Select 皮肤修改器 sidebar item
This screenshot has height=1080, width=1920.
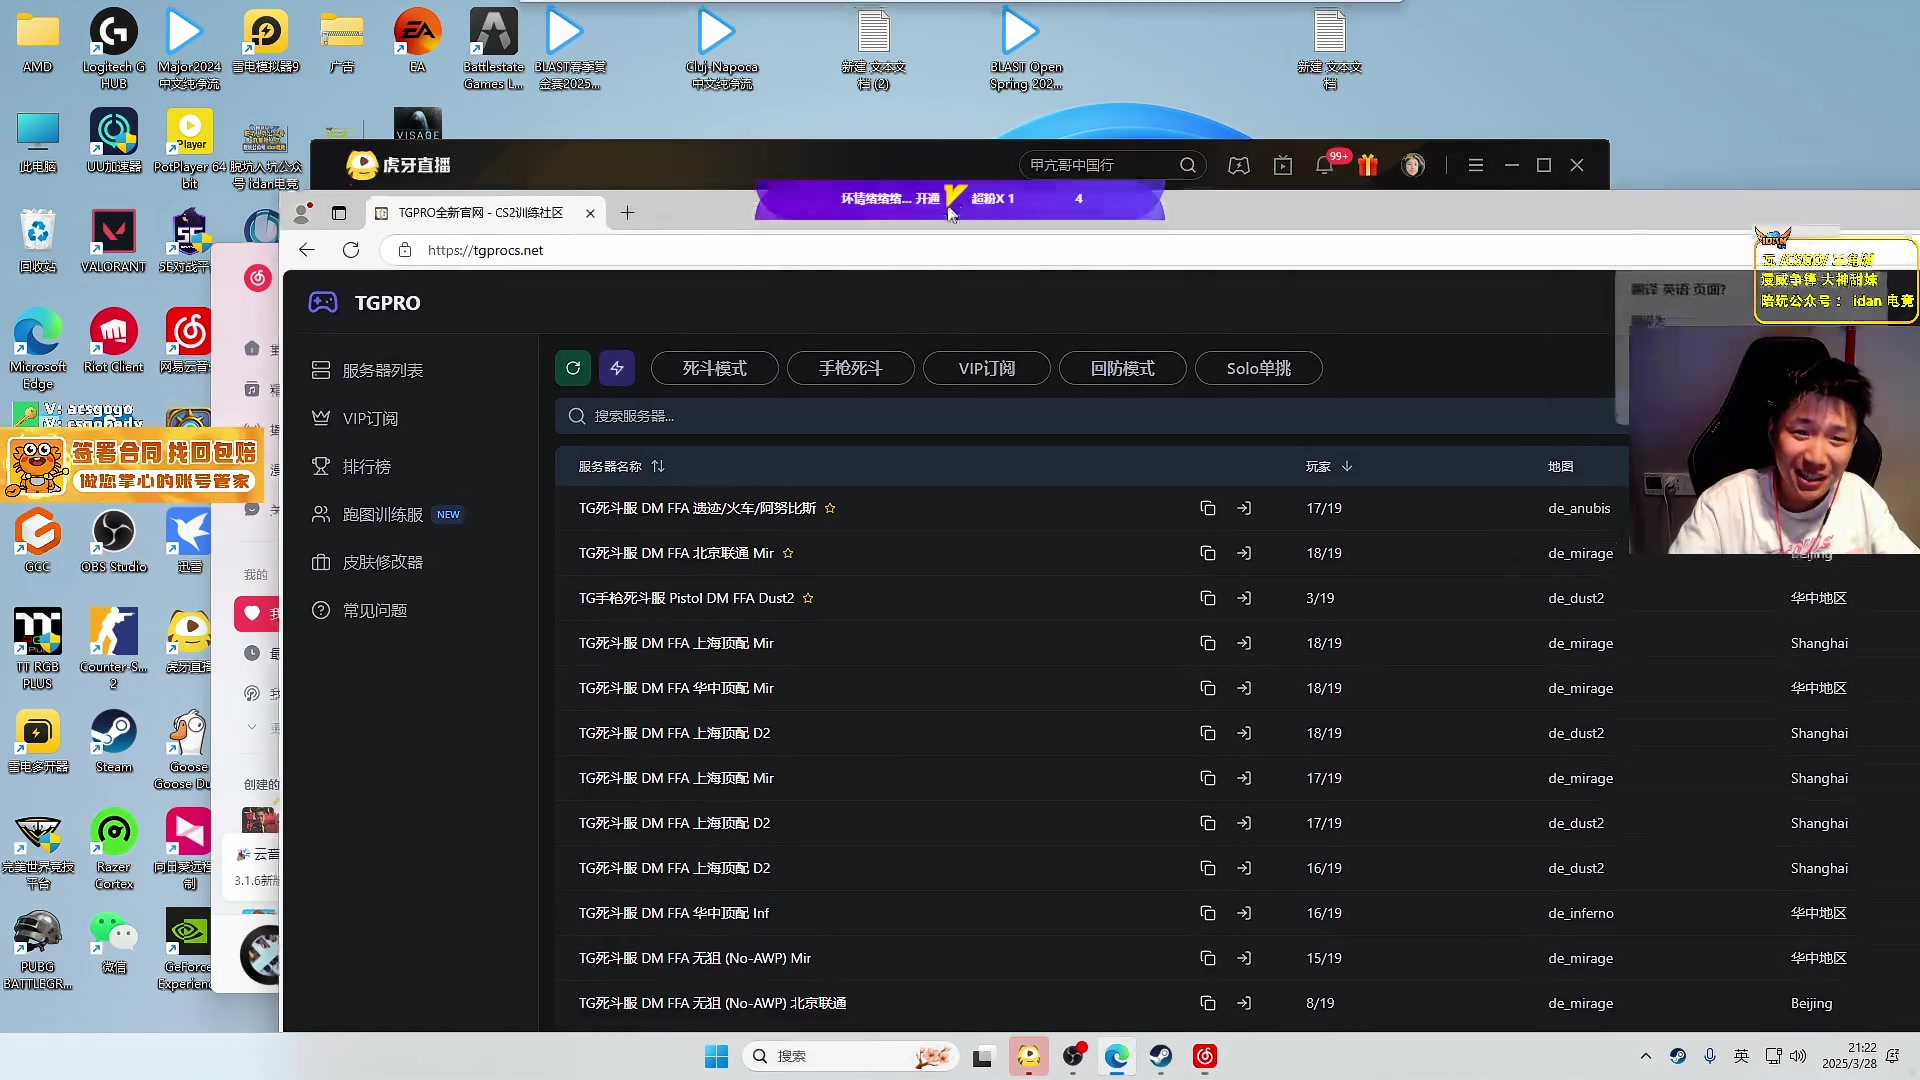tap(382, 562)
